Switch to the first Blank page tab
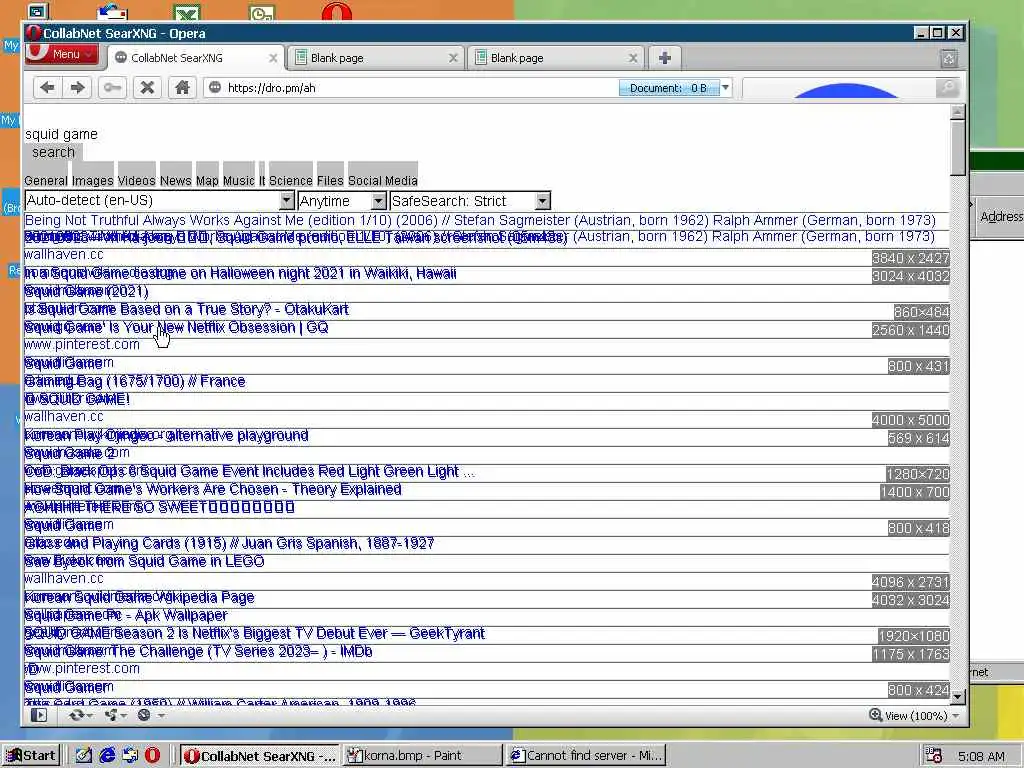1024x768 pixels. (376, 58)
